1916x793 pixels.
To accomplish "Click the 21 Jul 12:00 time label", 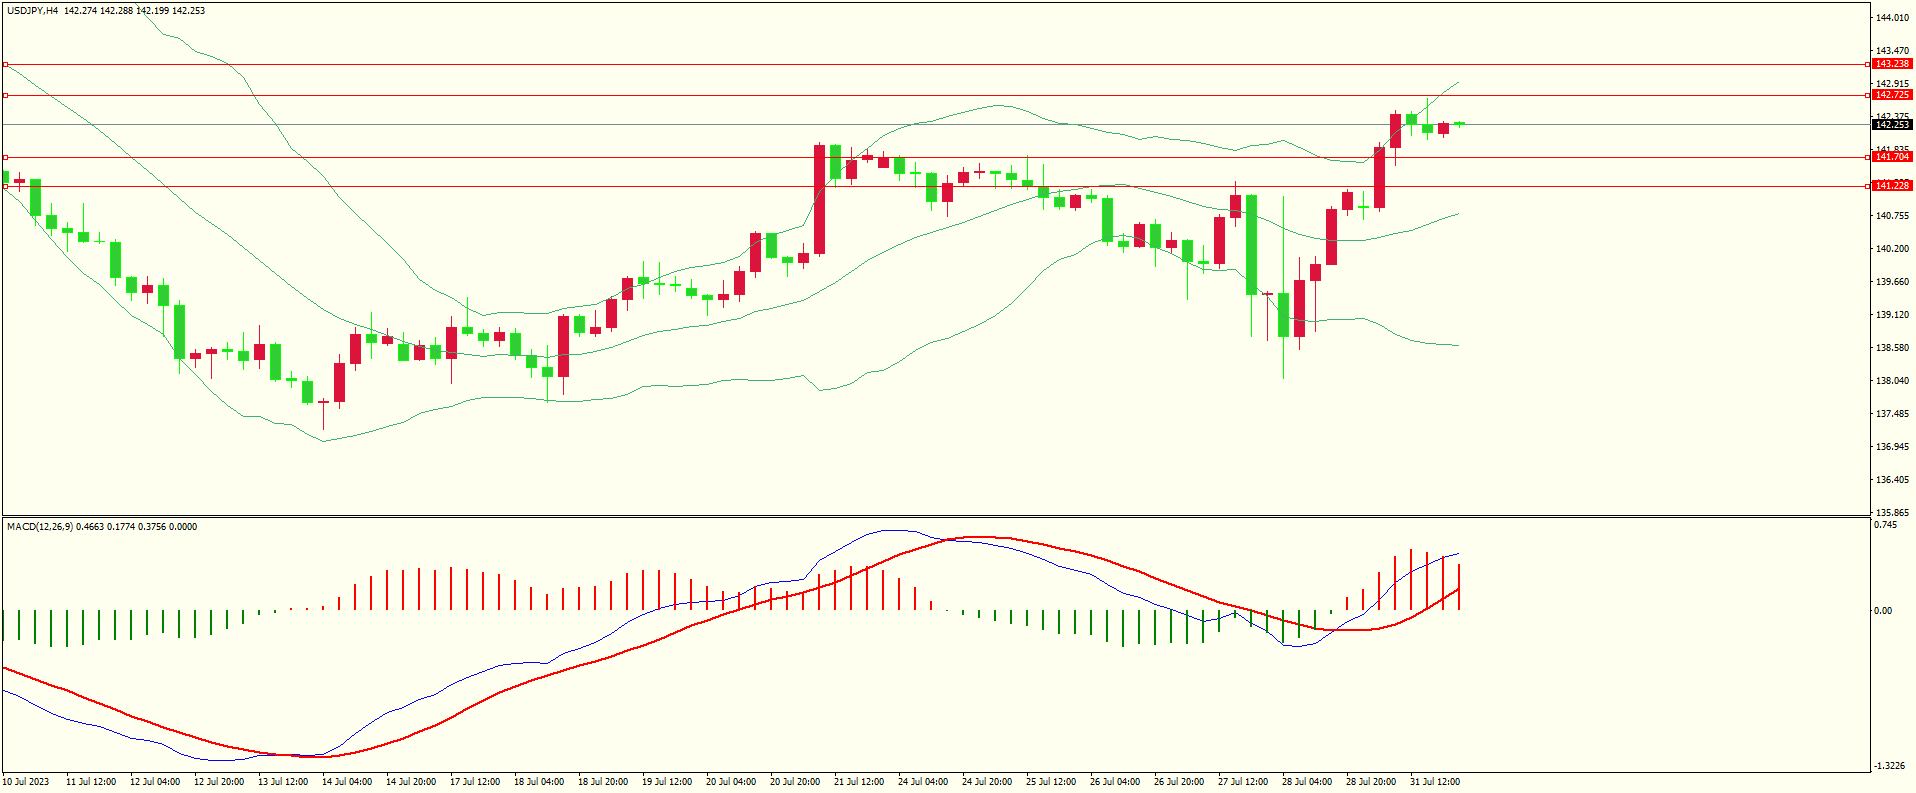I will (859, 782).
